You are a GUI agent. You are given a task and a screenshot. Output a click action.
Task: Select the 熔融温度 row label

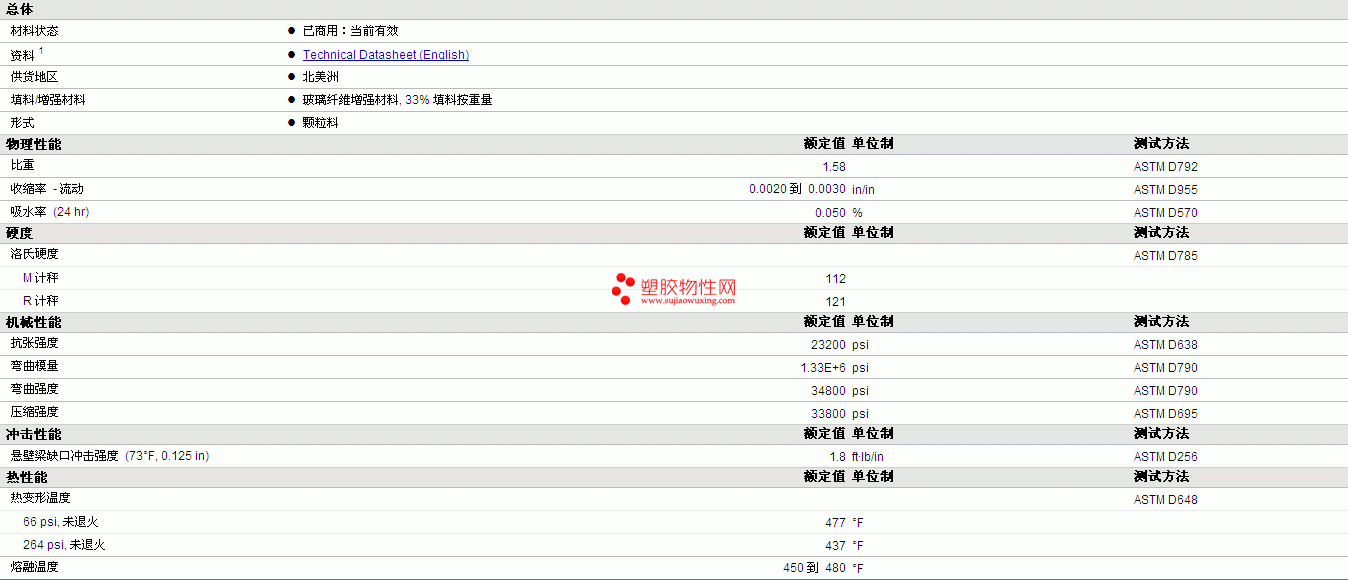pyautogui.click(x=35, y=567)
